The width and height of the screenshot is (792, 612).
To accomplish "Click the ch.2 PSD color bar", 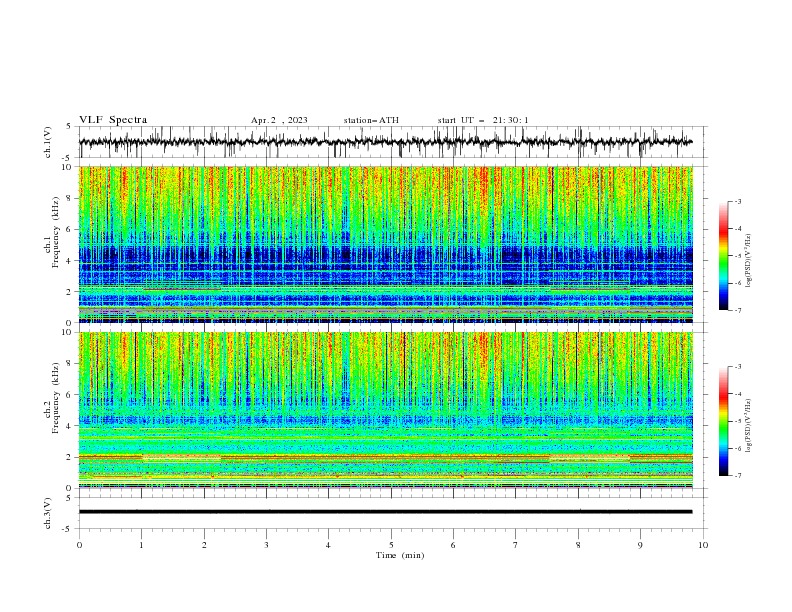I will [x=723, y=421].
